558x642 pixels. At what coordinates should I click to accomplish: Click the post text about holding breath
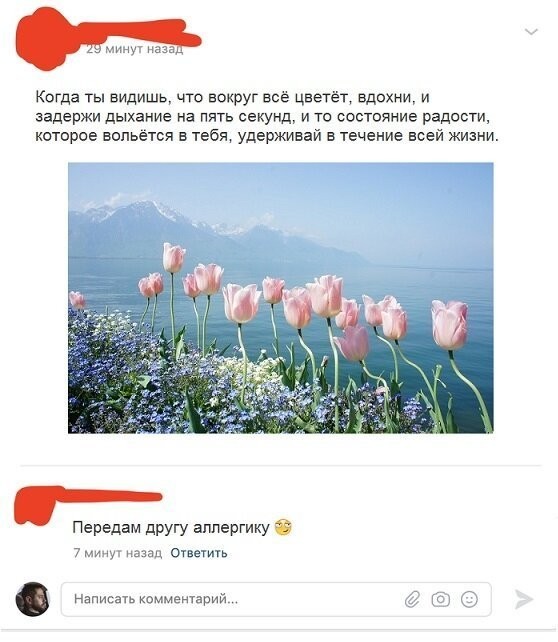[x=267, y=116]
